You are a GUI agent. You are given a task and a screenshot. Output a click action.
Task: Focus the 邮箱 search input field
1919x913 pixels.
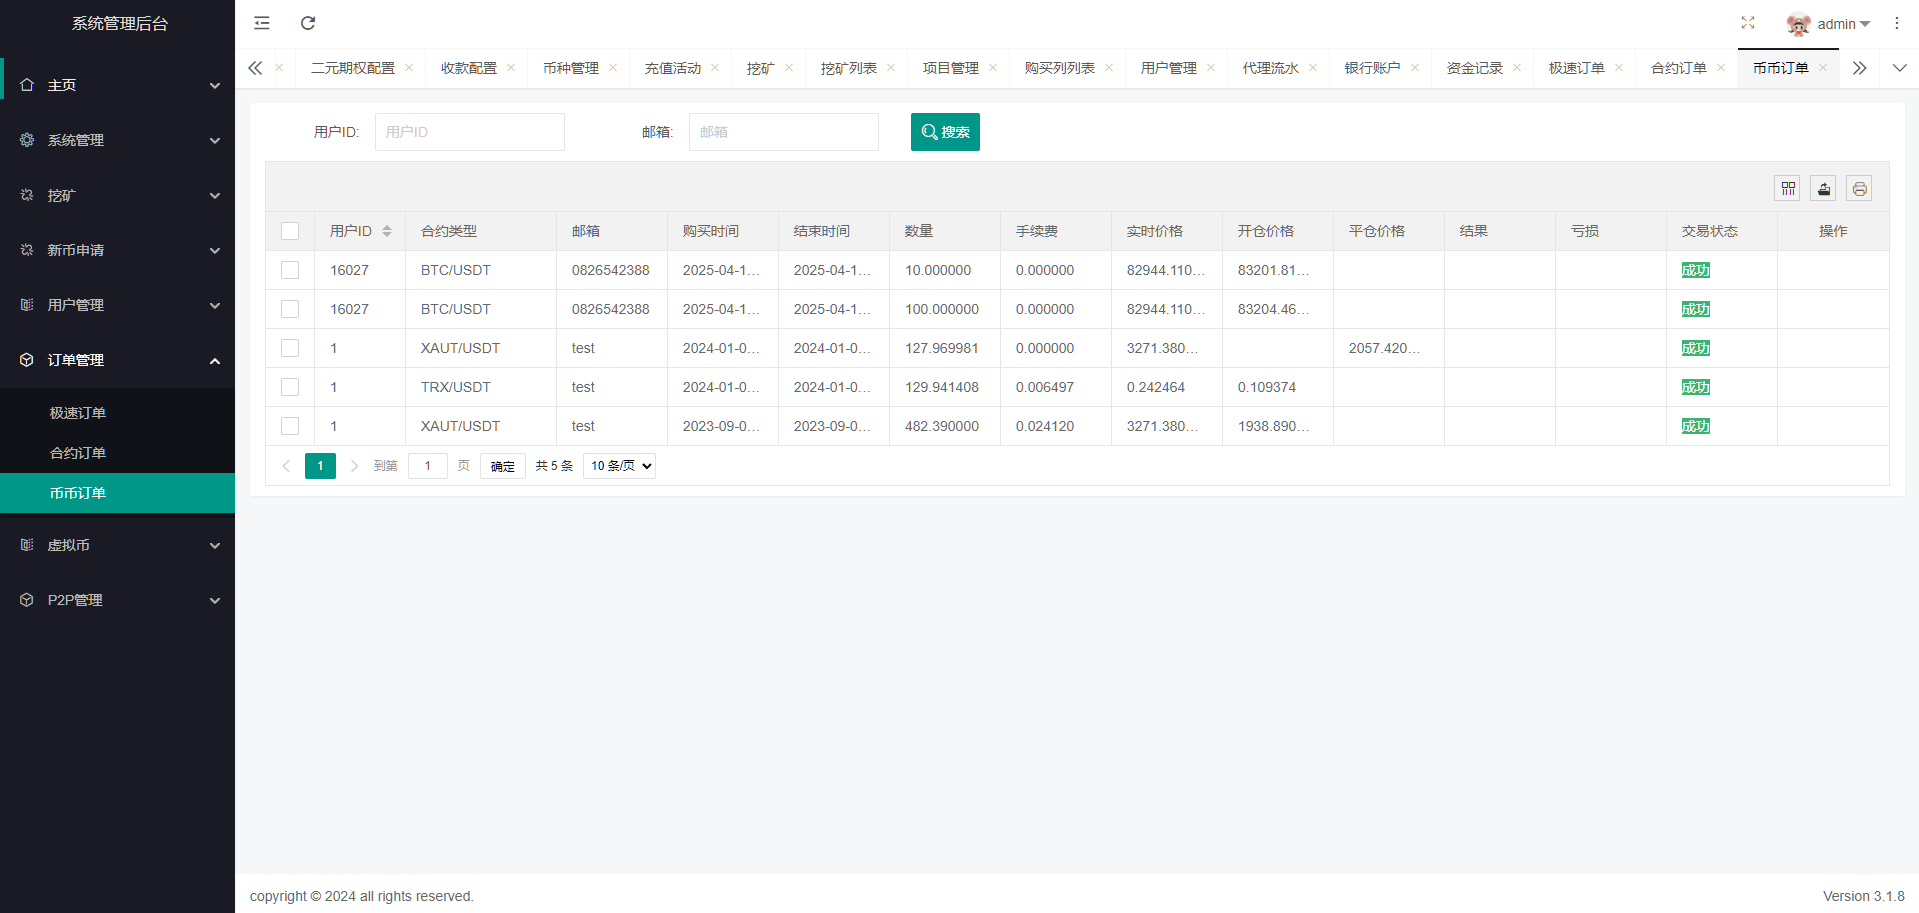coord(783,132)
